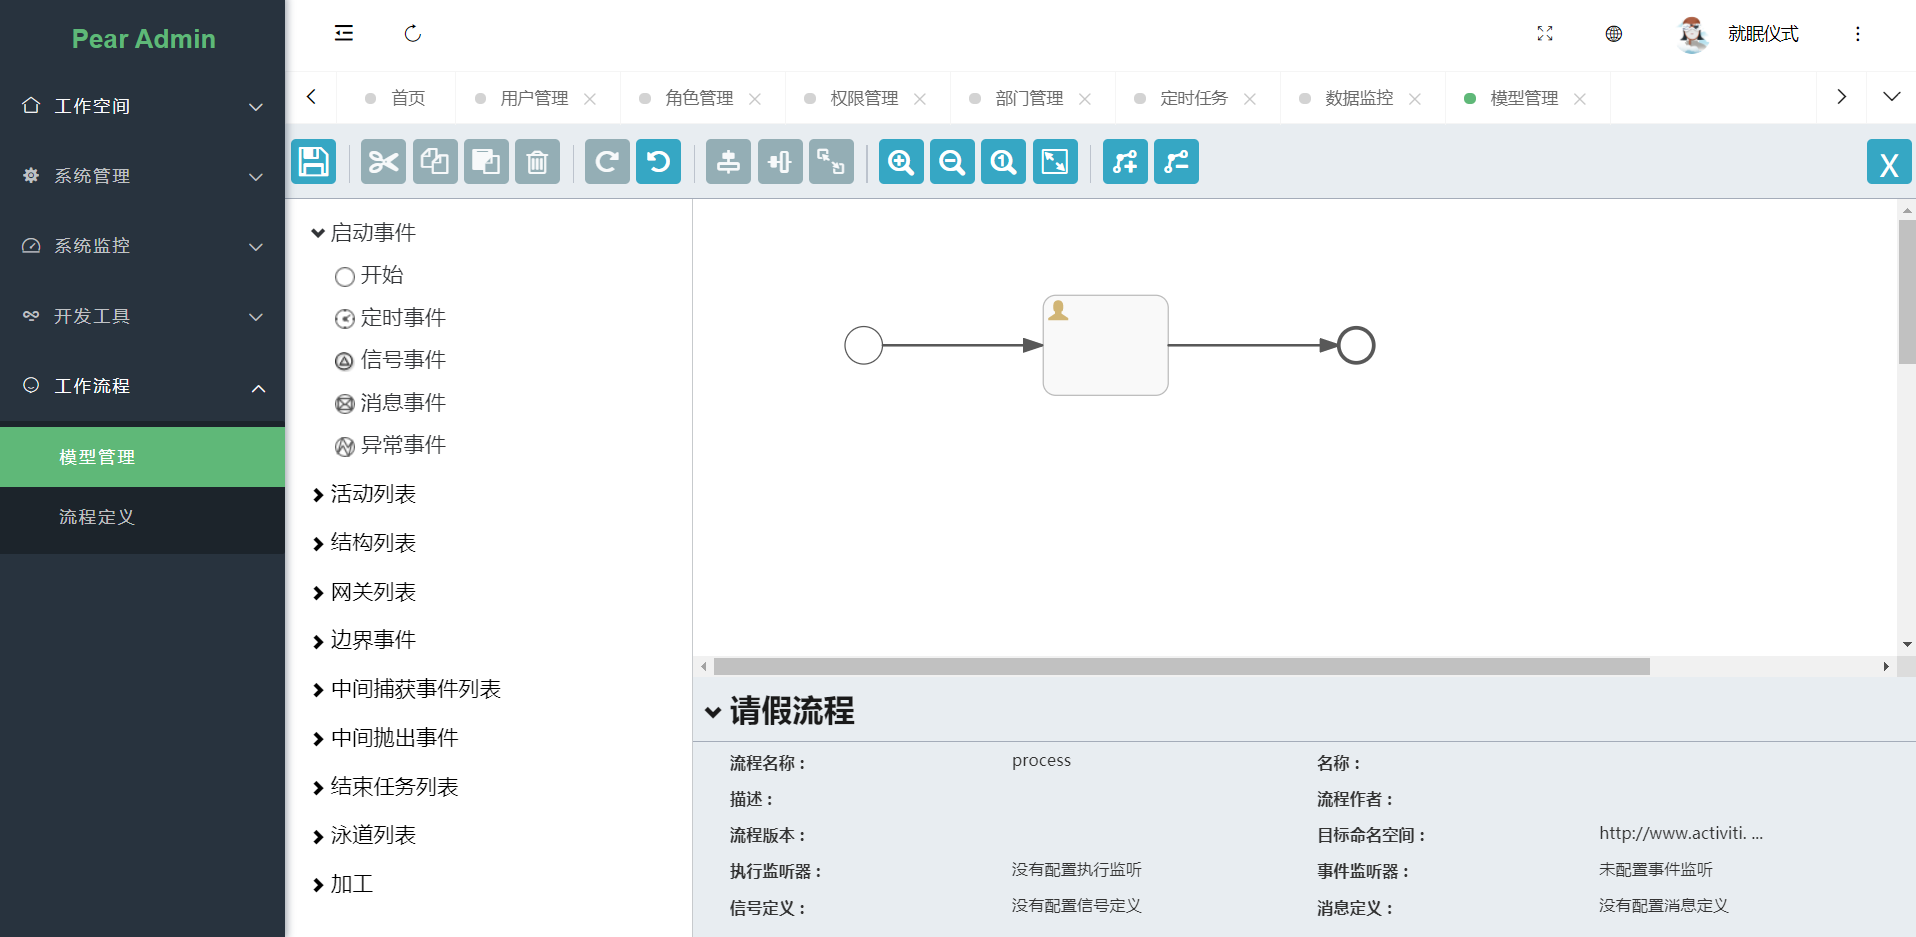The height and width of the screenshot is (937, 1916).
Task: Select the 消息事件 palette item
Action: click(x=391, y=403)
